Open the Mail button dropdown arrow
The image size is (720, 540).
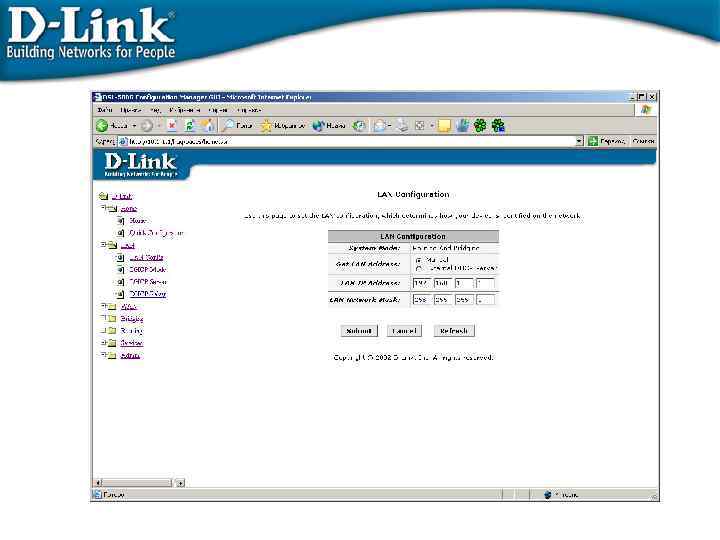click(389, 125)
